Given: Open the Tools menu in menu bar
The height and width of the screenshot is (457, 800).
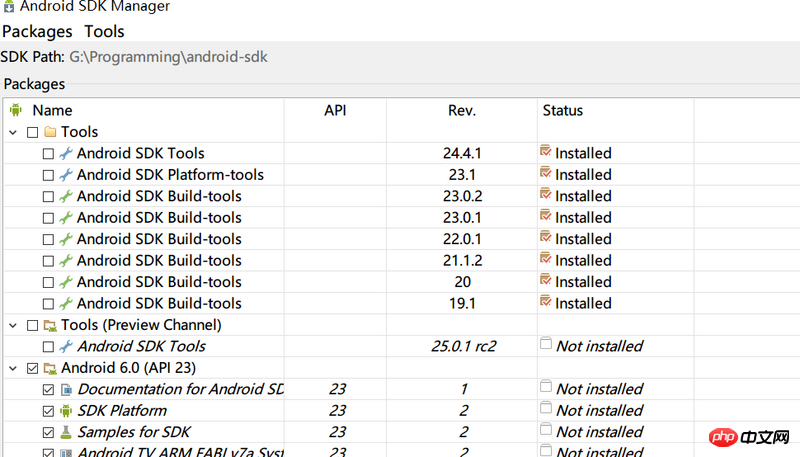Looking at the screenshot, I should pos(104,31).
